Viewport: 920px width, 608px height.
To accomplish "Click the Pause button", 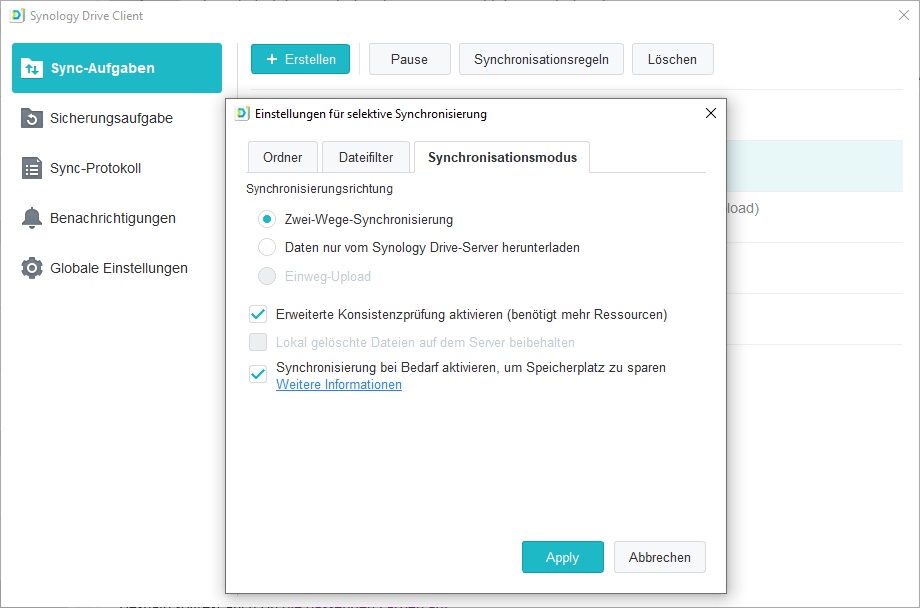I will [410, 59].
